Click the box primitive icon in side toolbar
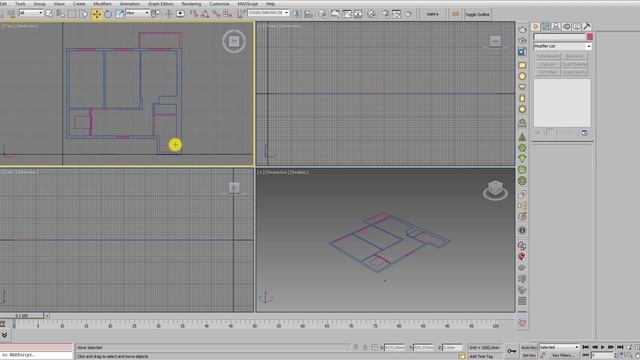Image resolution: width=640 pixels, height=360 pixels. point(522,65)
